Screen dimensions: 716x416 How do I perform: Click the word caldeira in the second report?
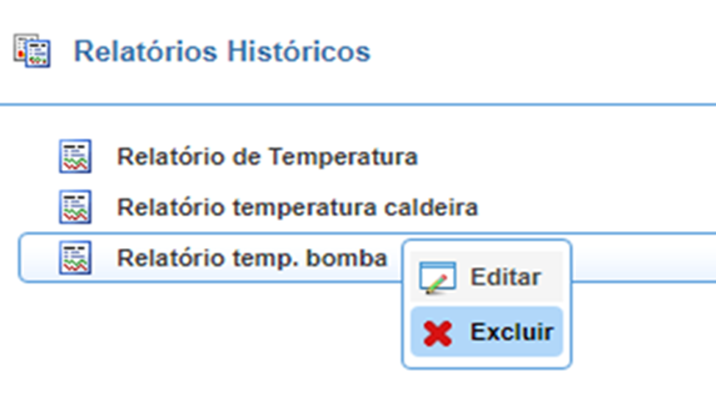431,207
